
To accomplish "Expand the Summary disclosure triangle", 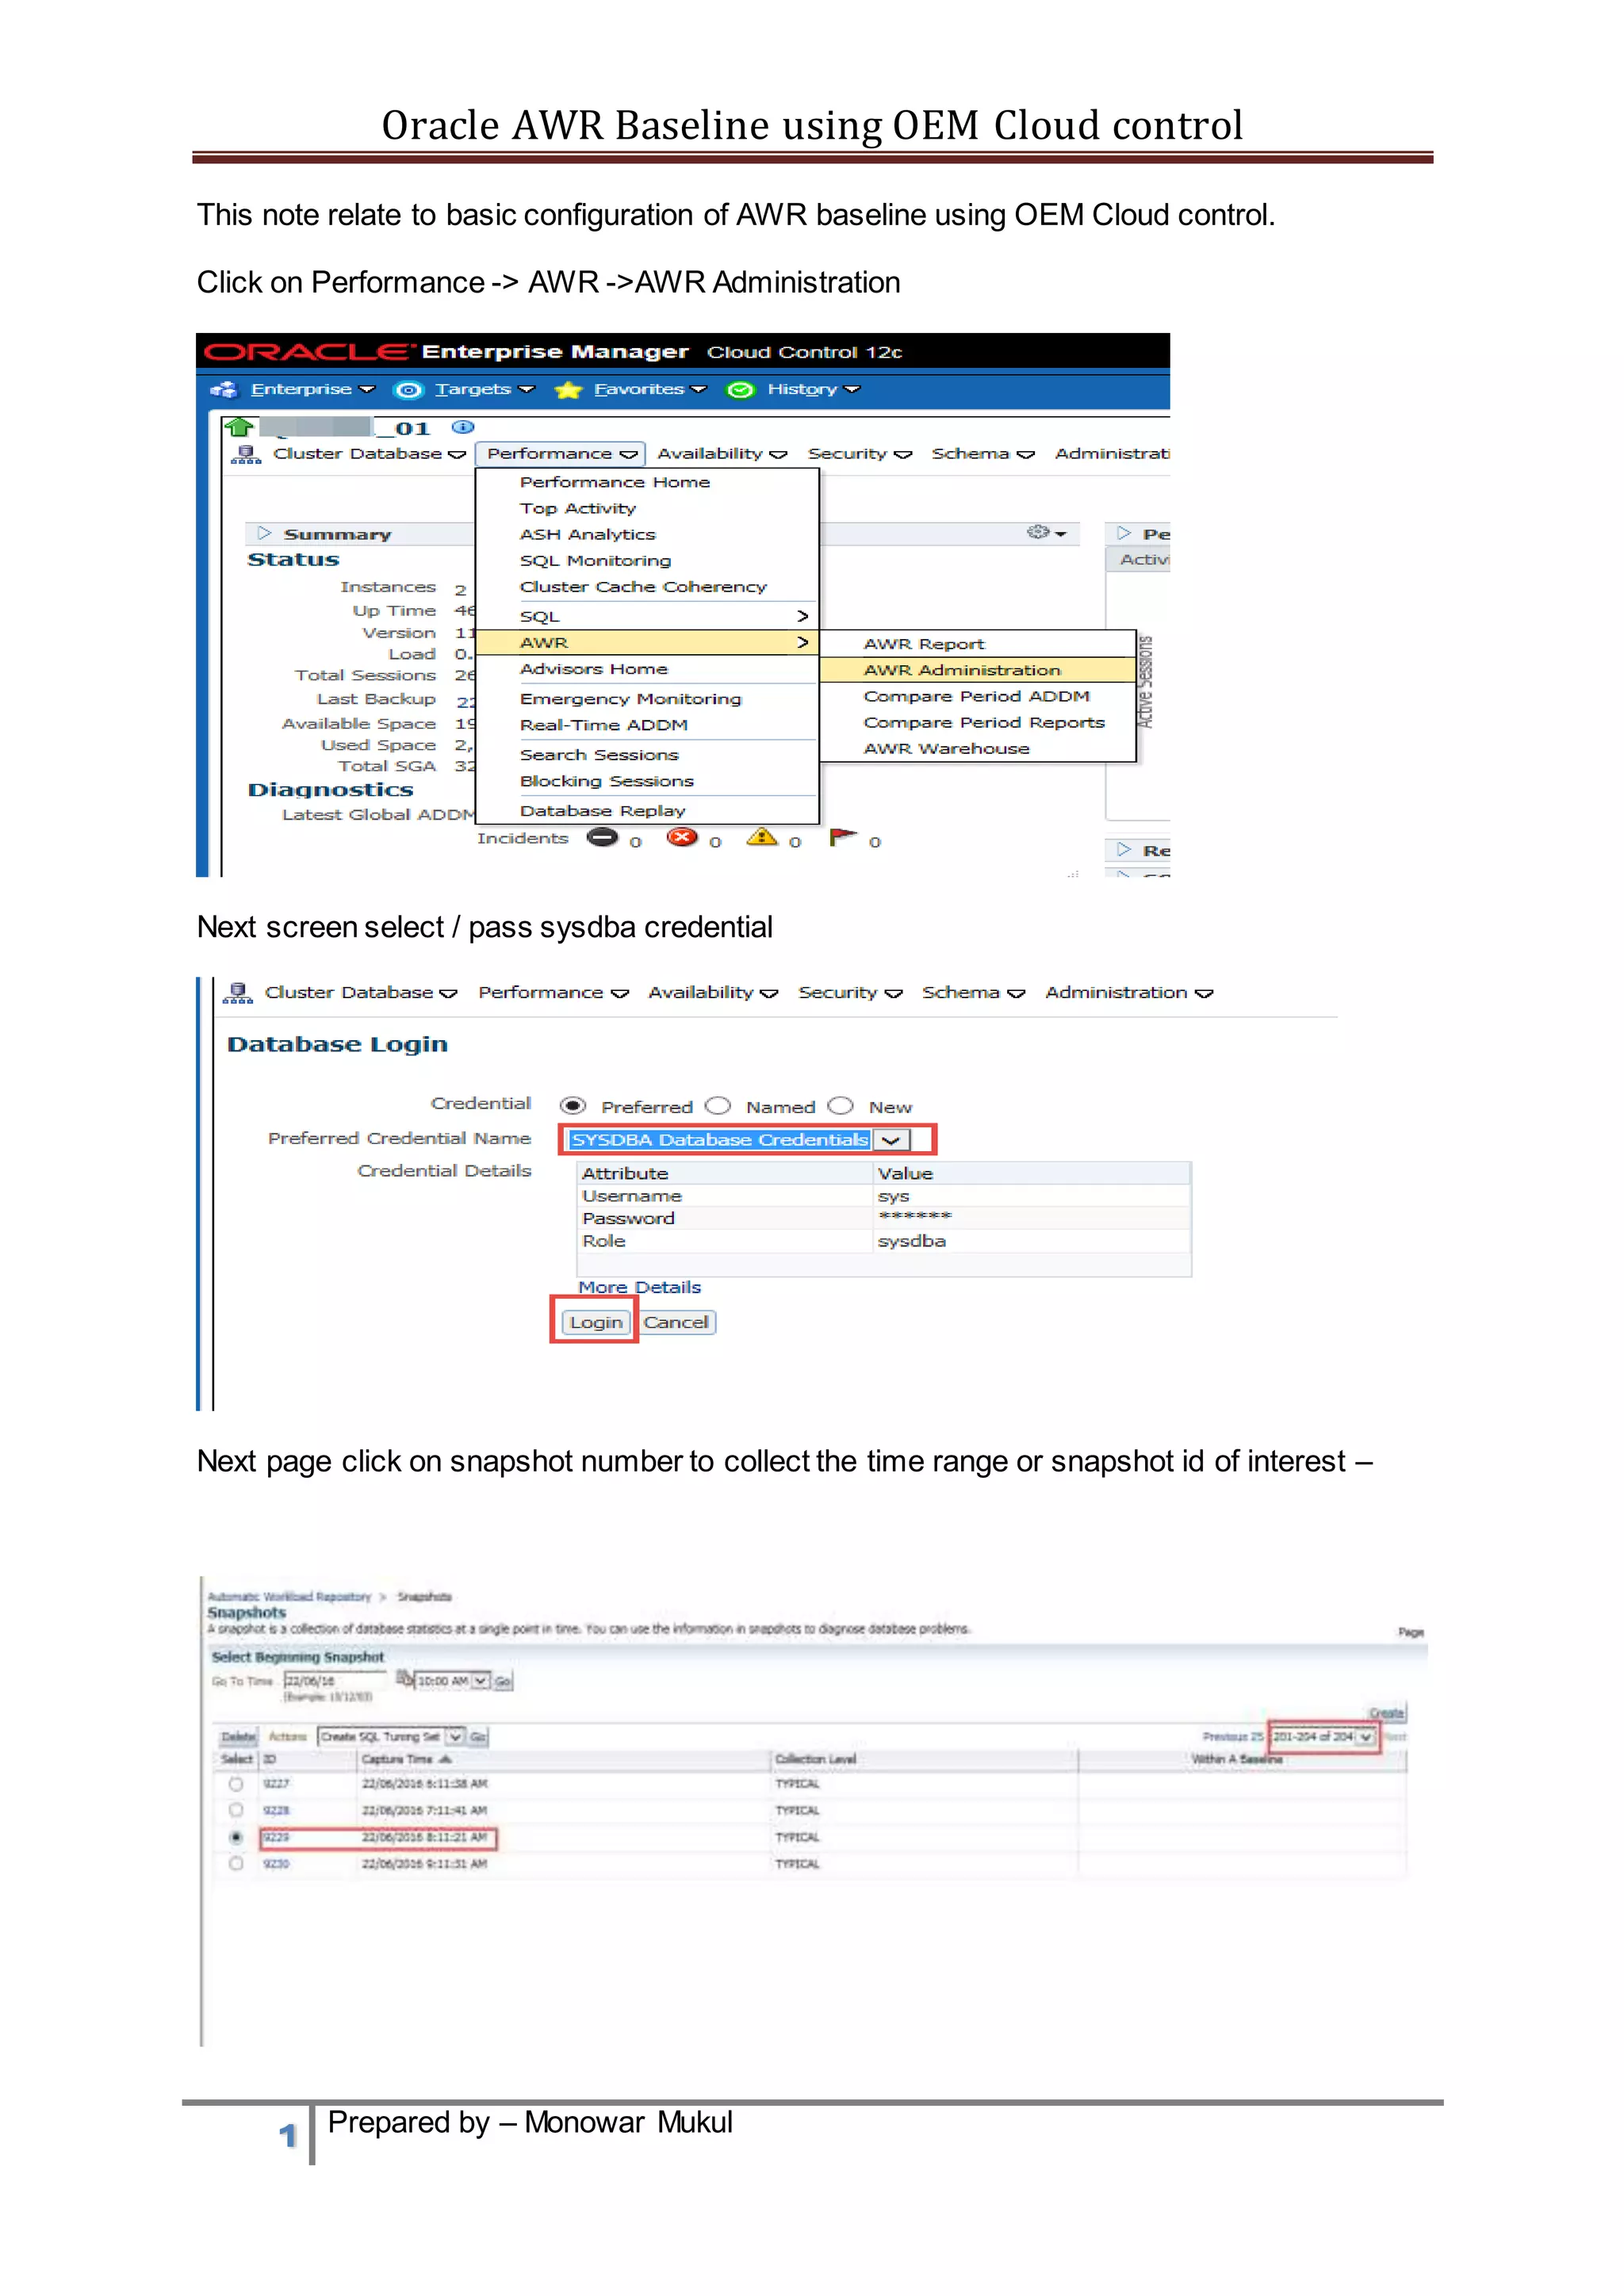I will pyautogui.click(x=264, y=533).
